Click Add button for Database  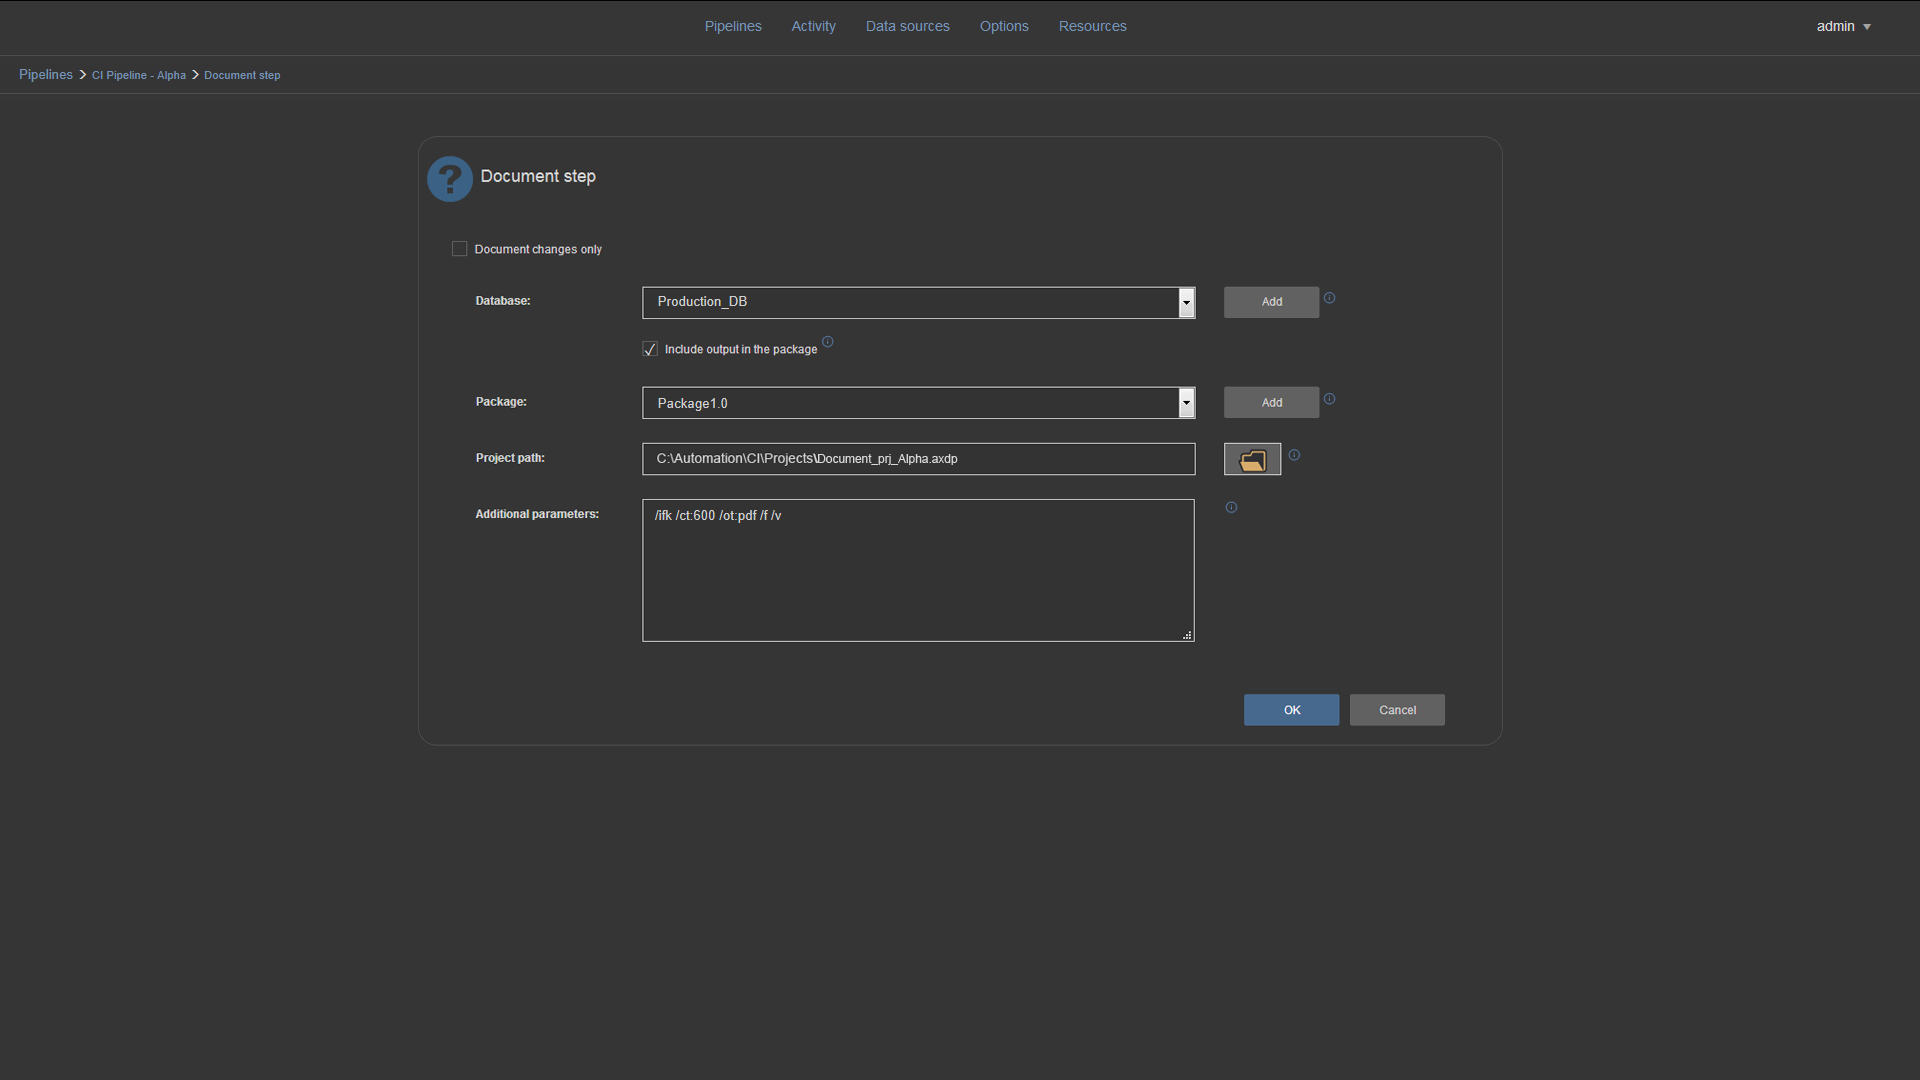(x=1271, y=302)
